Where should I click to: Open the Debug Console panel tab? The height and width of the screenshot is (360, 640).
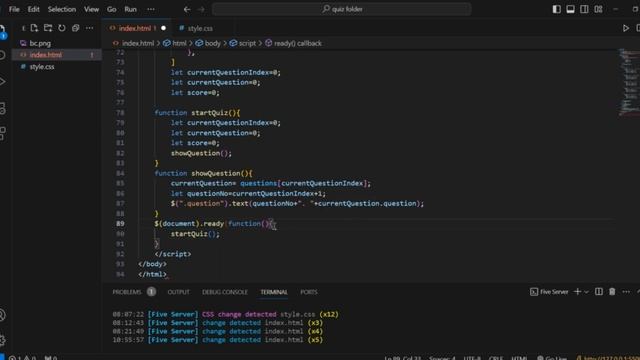click(224, 292)
